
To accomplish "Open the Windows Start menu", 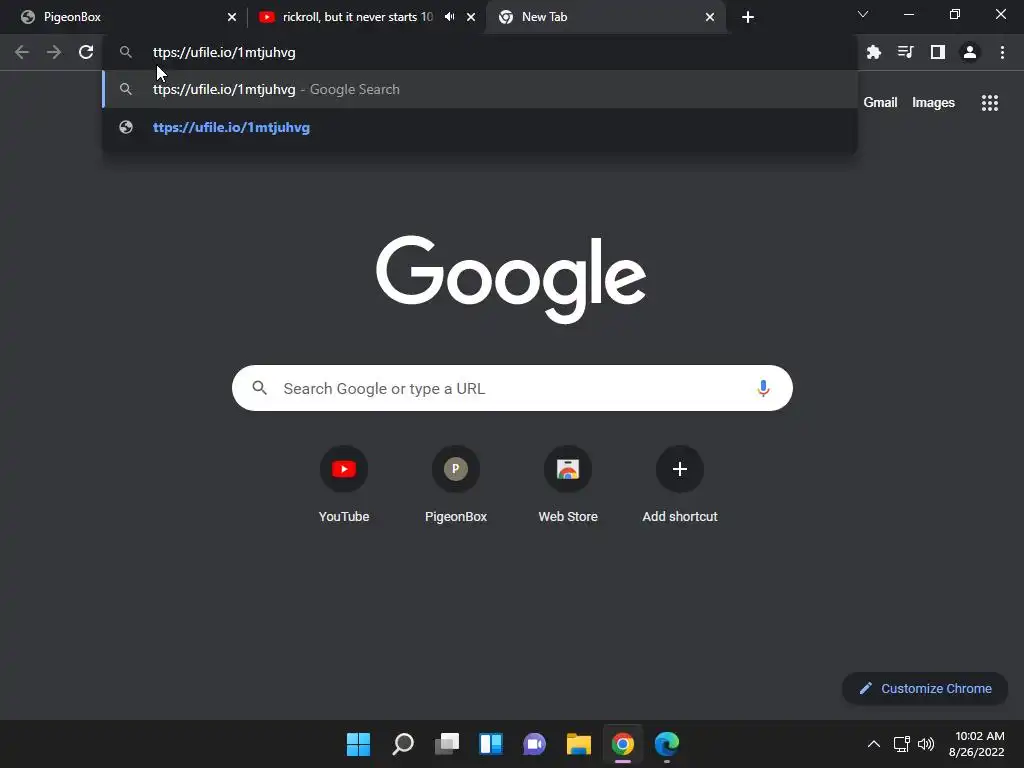I will (x=359, y=744).
